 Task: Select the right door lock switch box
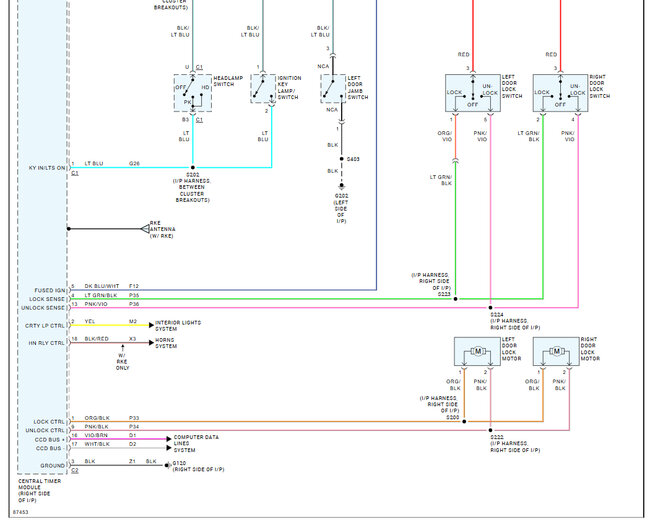[560, 93]
